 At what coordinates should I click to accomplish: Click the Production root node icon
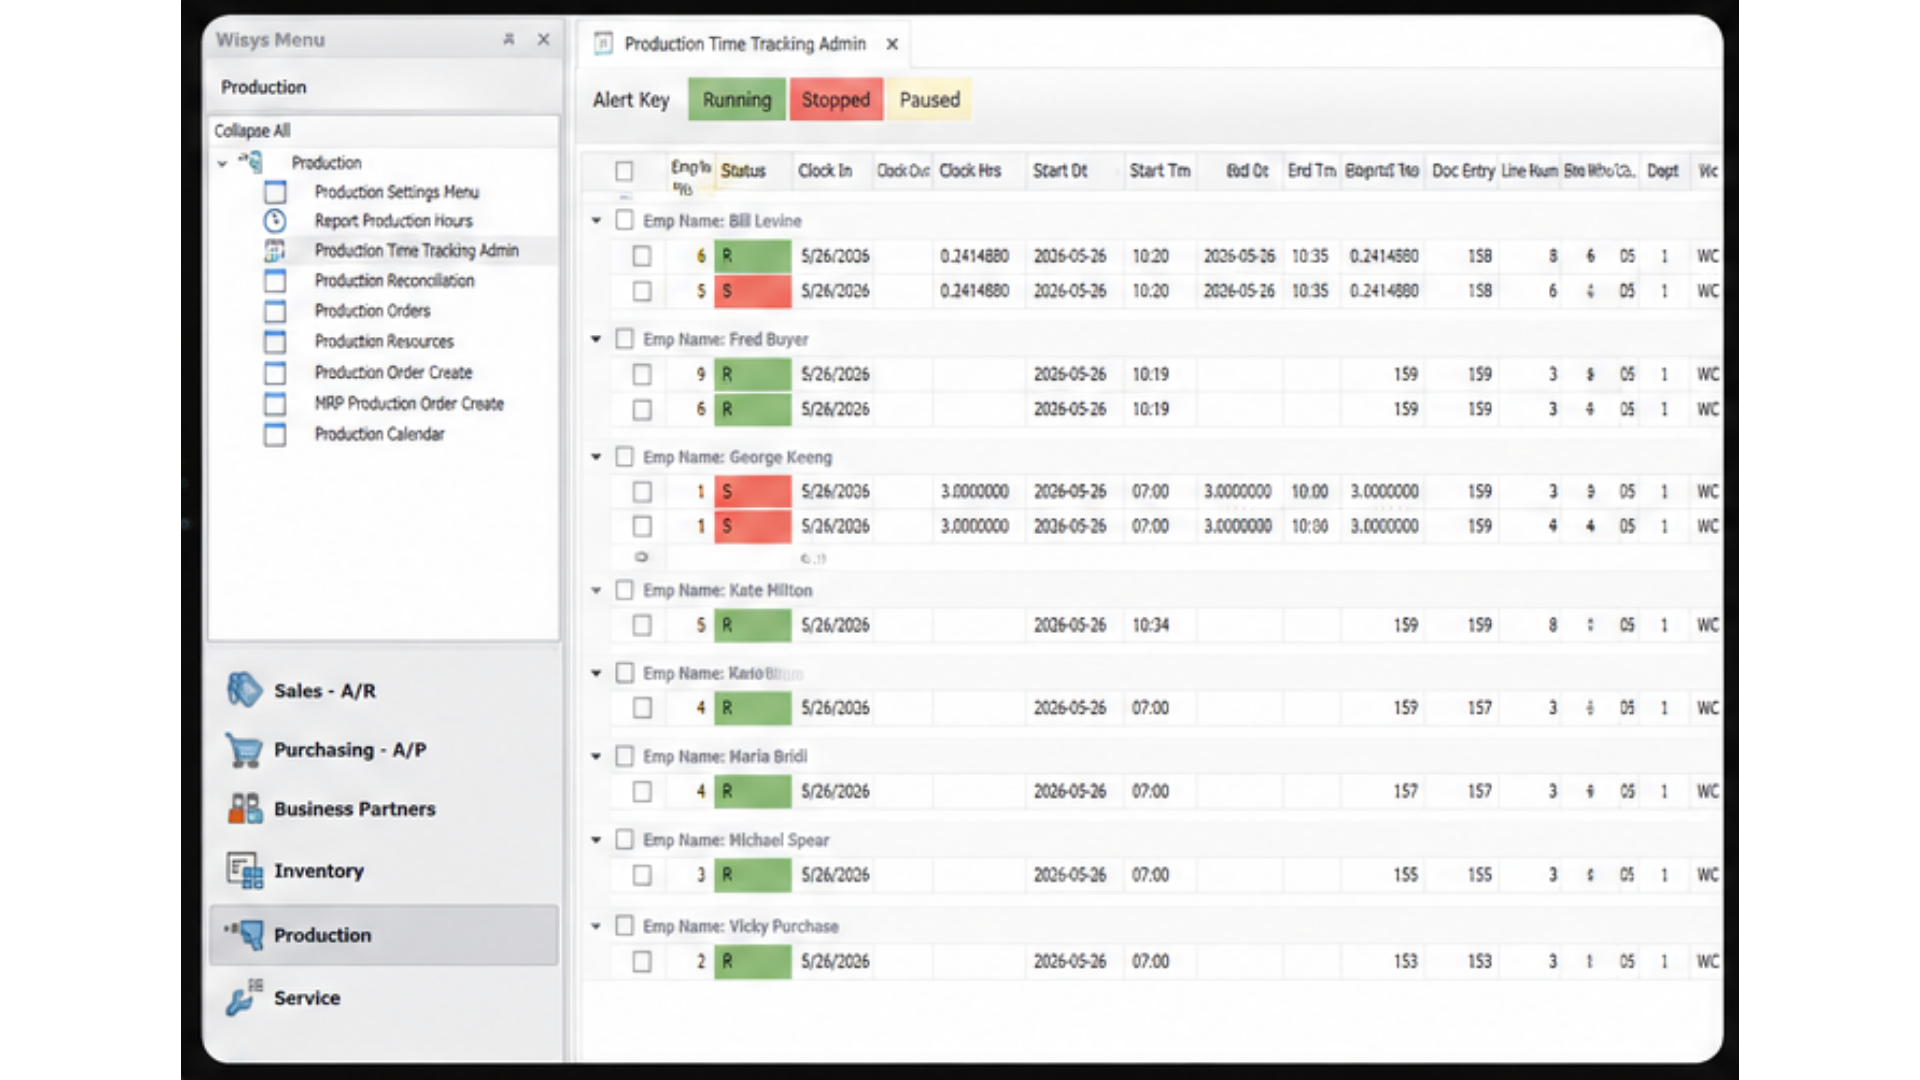252,162
